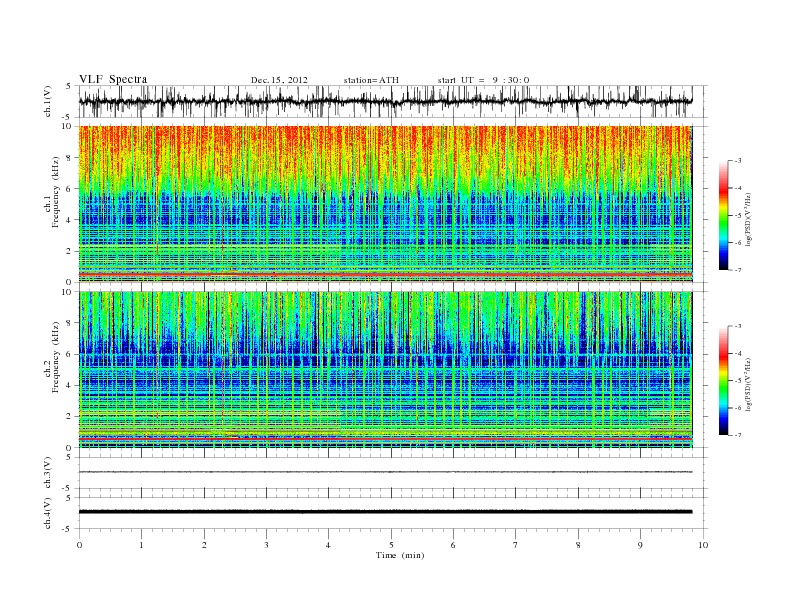Click the 'station=ATH' label
Image resolution: width=792 pixels, height=612 pixels.
(371, 80)
